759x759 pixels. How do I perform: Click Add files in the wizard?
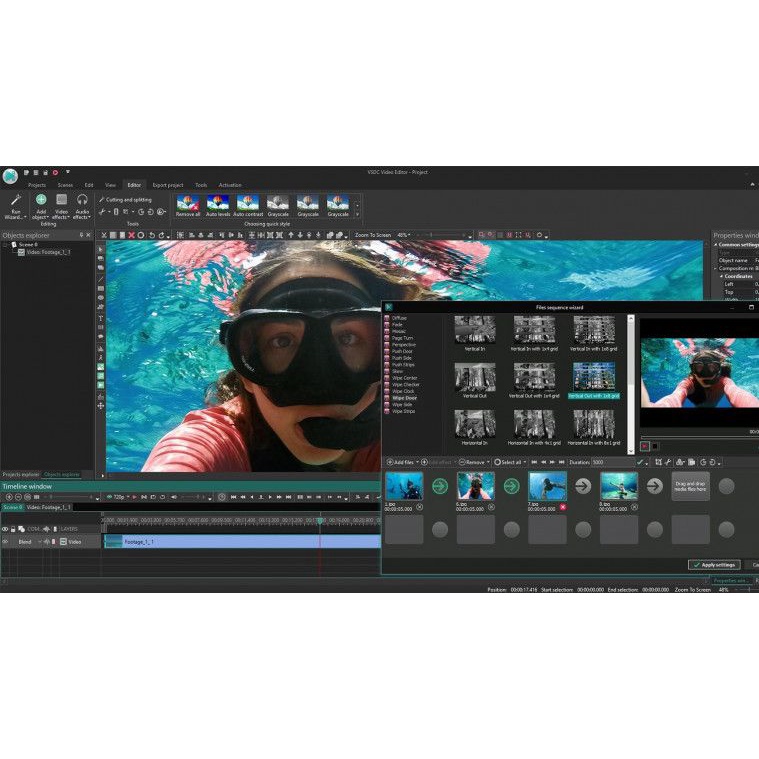[x=400, y=462]
